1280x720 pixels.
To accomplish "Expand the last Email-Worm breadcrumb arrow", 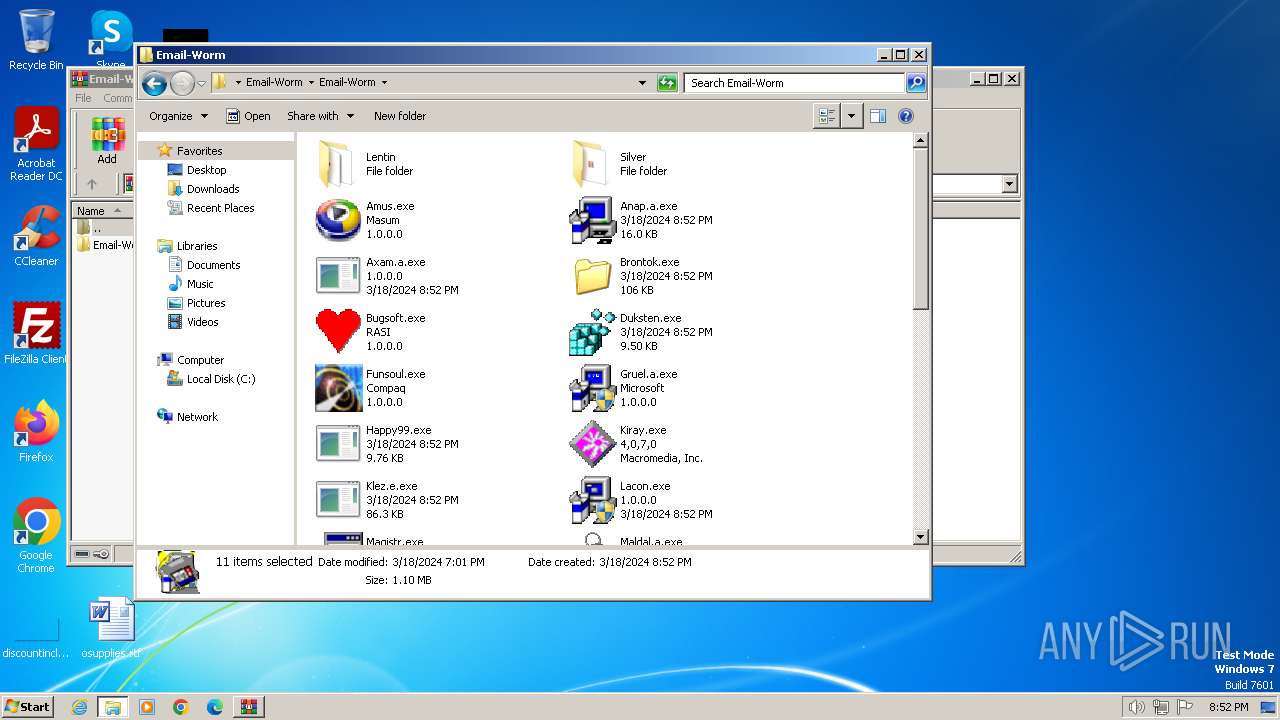I will [x=384, y=83].
